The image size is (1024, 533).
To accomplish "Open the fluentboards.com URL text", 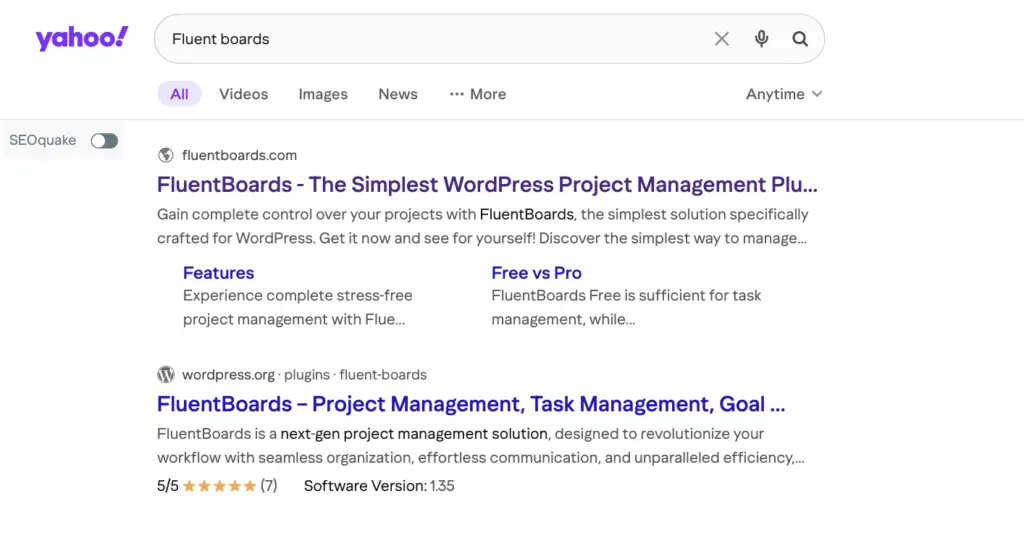I will [x=239, y=155].
